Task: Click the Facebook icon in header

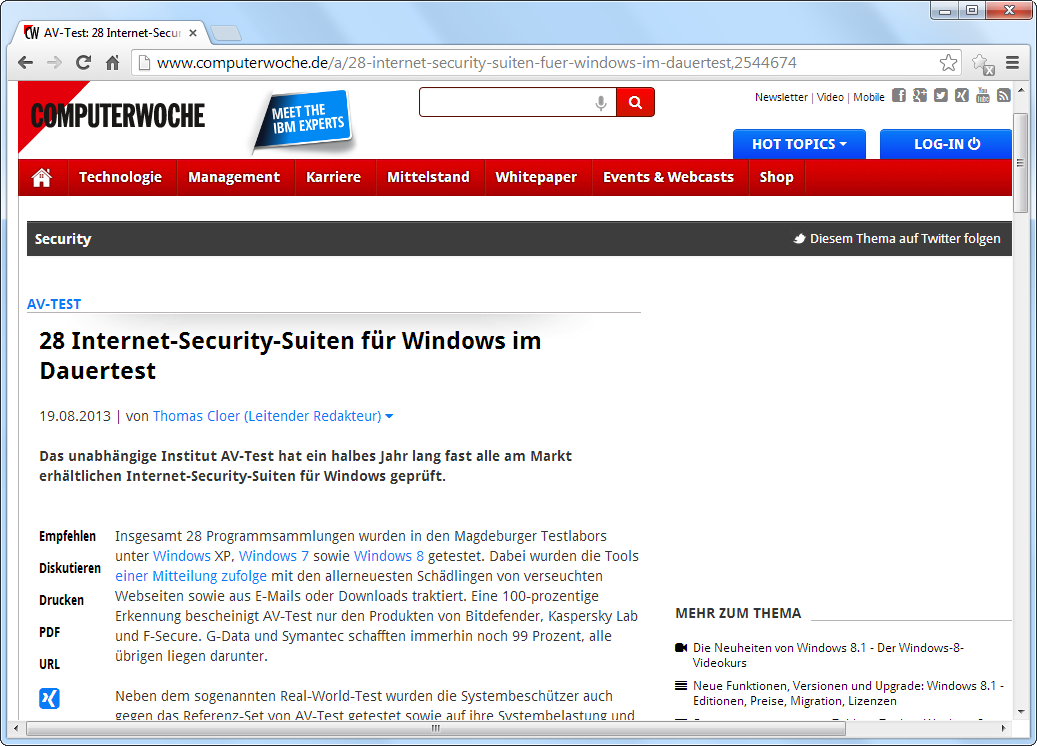Action: click(898, 96)
